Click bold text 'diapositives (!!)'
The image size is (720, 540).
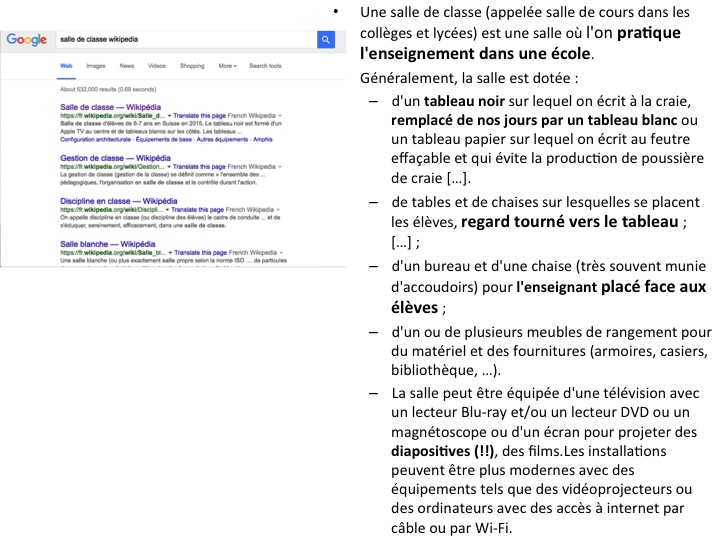[x=442, y=451]
